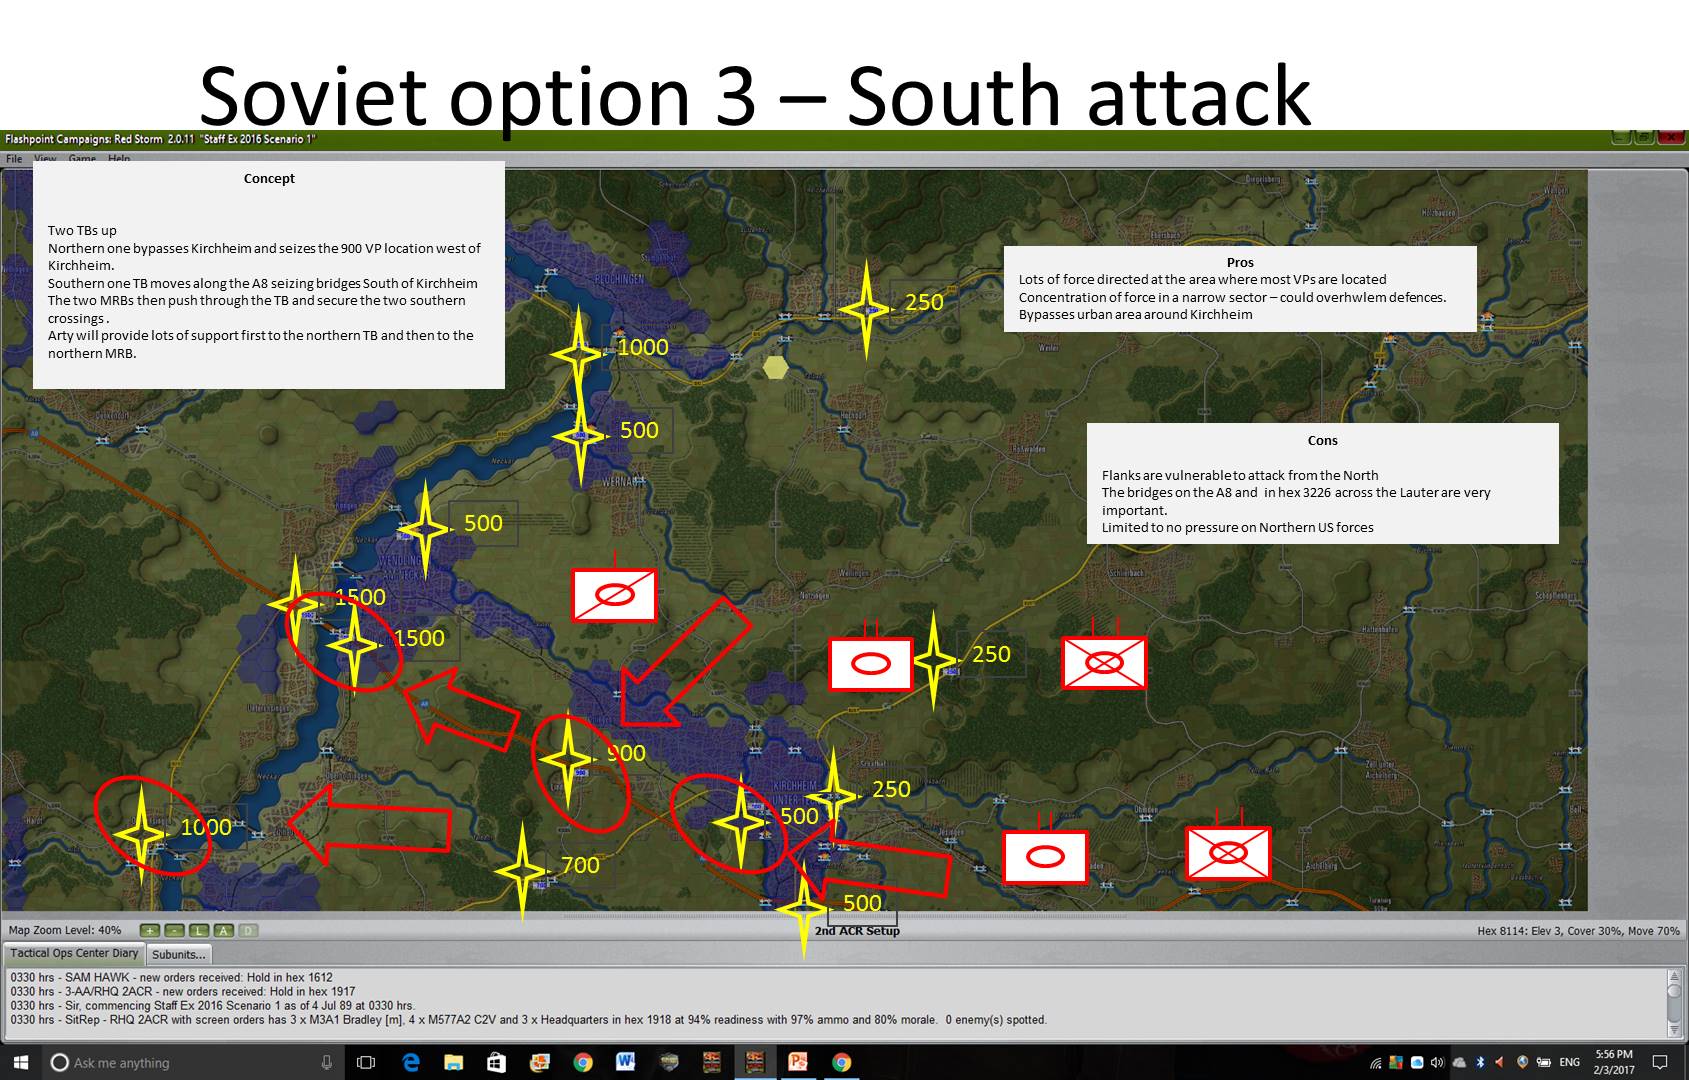The width and height of the screenshot is (1689, 1080).
Task: Click the Map Zoom Level: 40% label
Action: 65,930
